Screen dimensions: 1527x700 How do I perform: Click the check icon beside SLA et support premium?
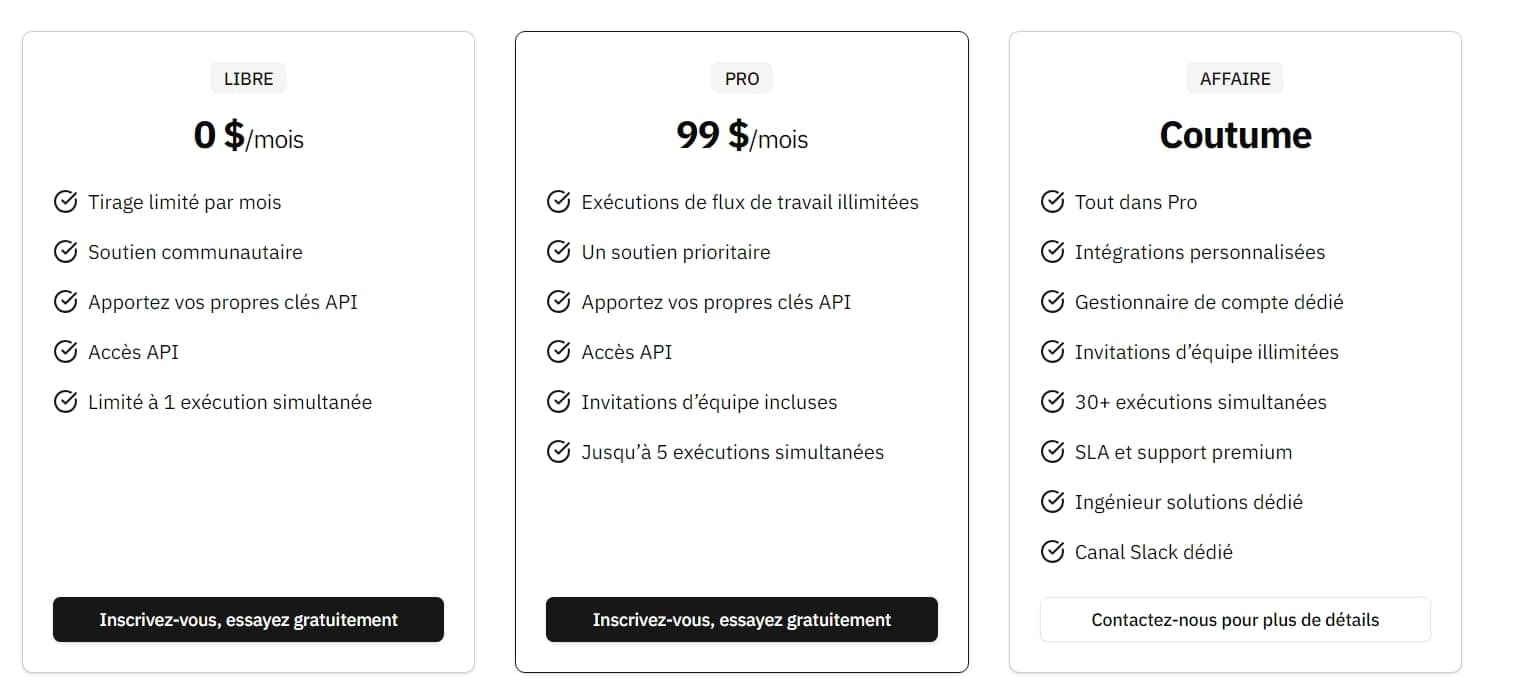click(x=1052, y=452)
